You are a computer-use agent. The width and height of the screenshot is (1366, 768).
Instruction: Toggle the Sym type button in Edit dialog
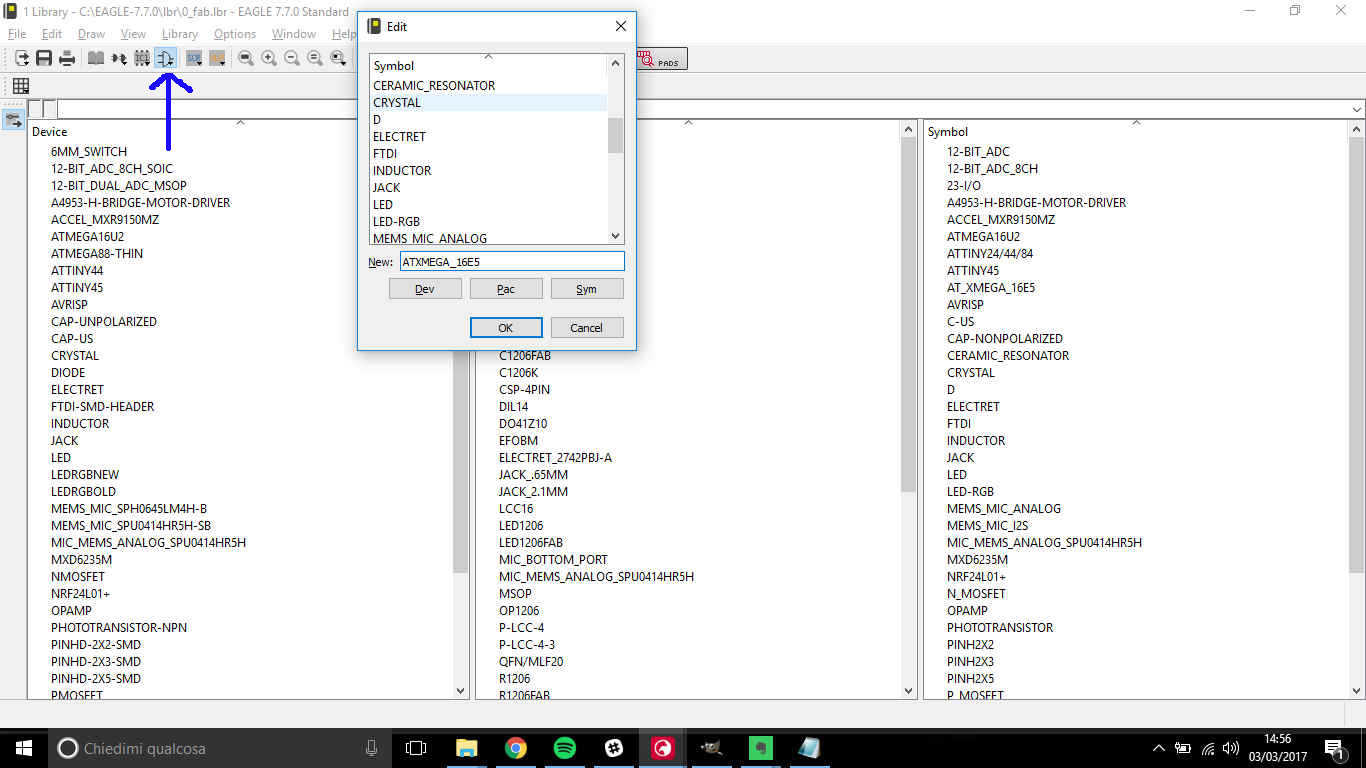point(587,289)
